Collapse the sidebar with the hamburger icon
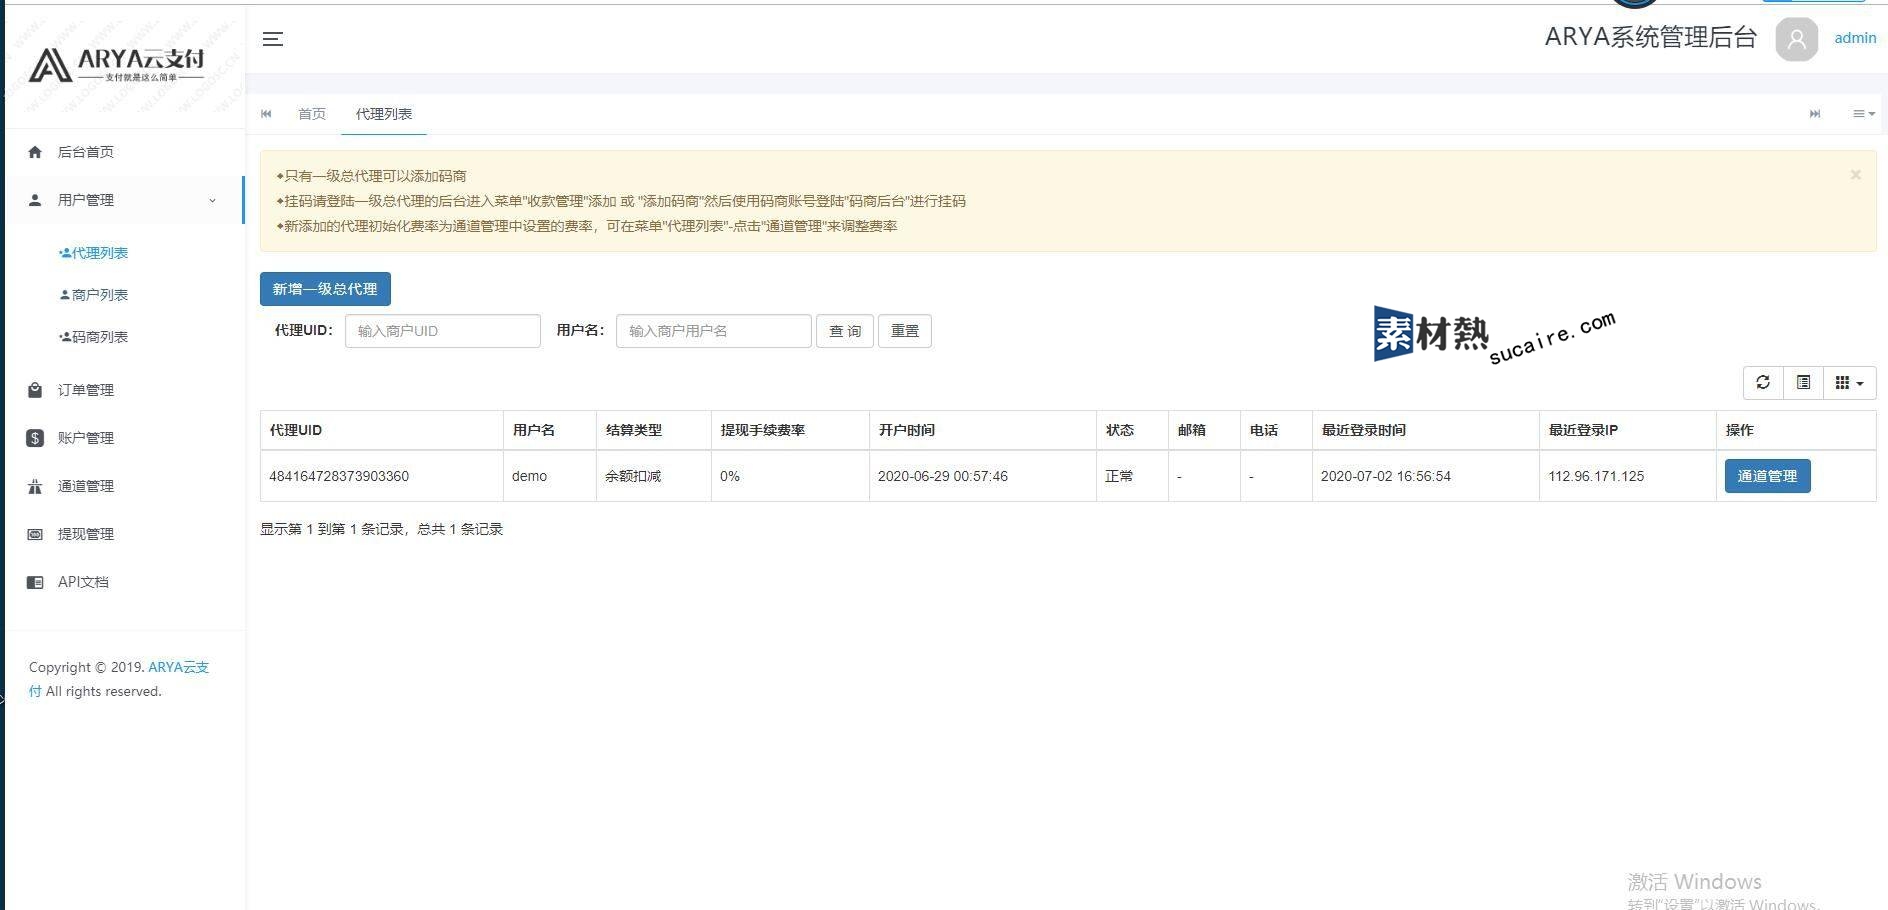 [273, 39]
